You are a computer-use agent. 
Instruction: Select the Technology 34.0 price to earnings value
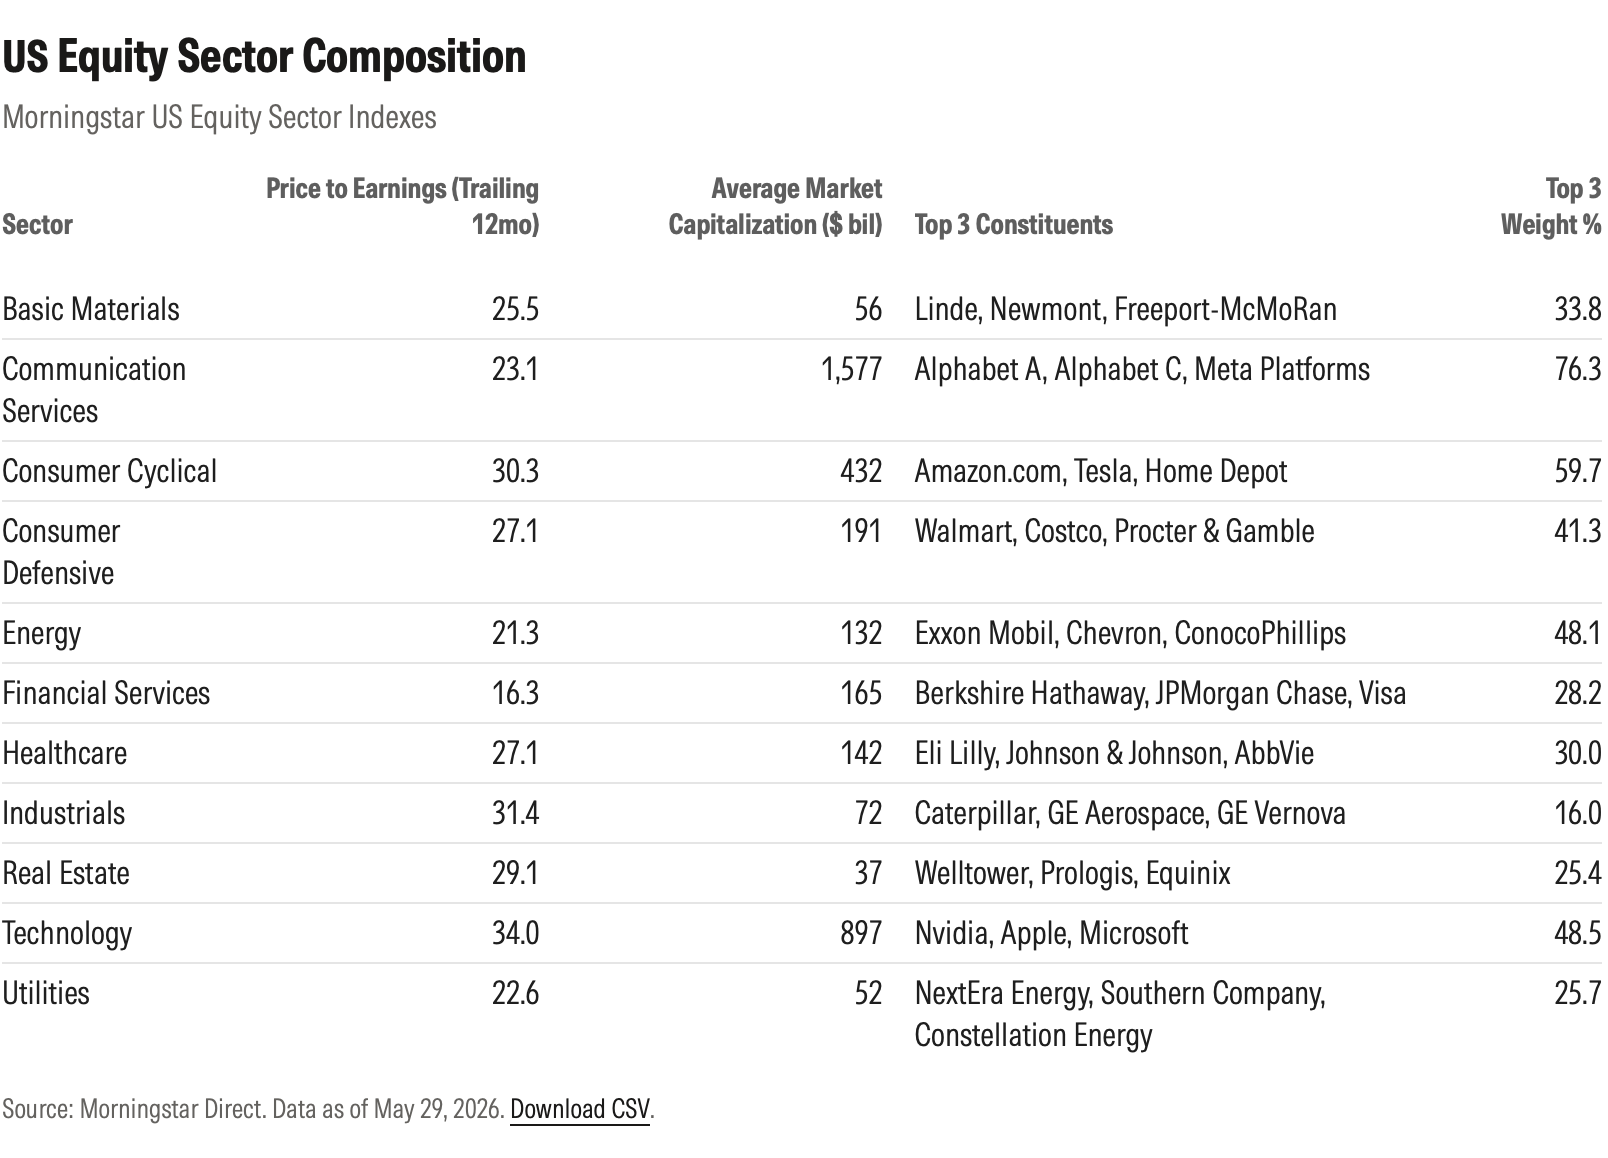click(x=515, y=933)
